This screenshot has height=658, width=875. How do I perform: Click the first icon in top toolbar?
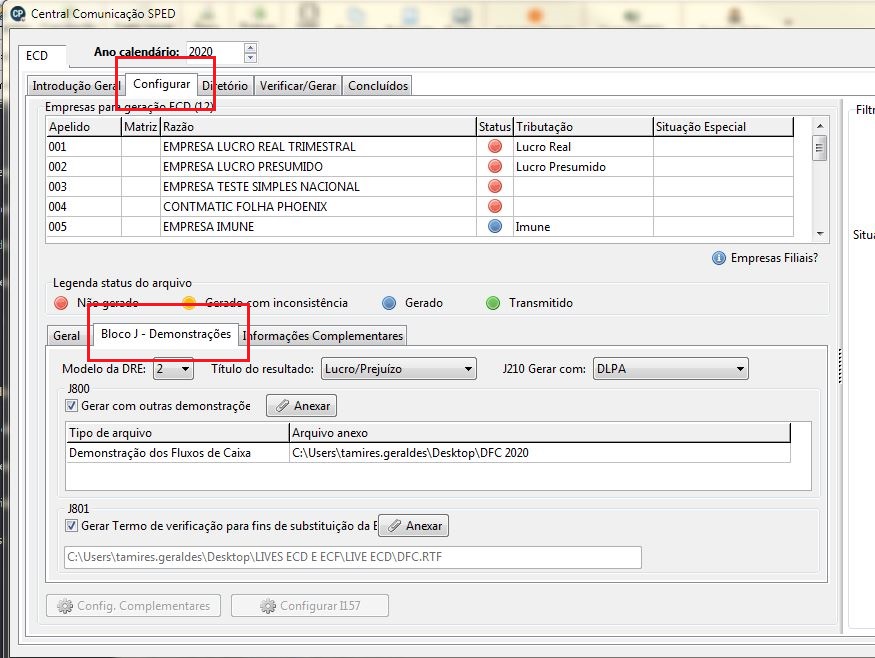click(x=206, y=14)
